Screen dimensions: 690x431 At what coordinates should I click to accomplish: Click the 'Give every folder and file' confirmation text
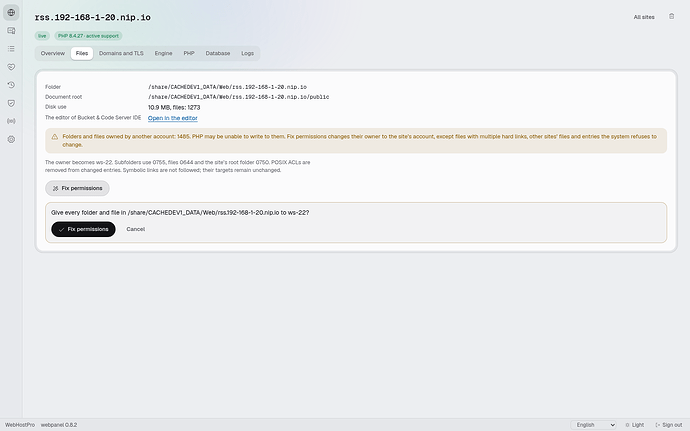click(x=180, y=213)
